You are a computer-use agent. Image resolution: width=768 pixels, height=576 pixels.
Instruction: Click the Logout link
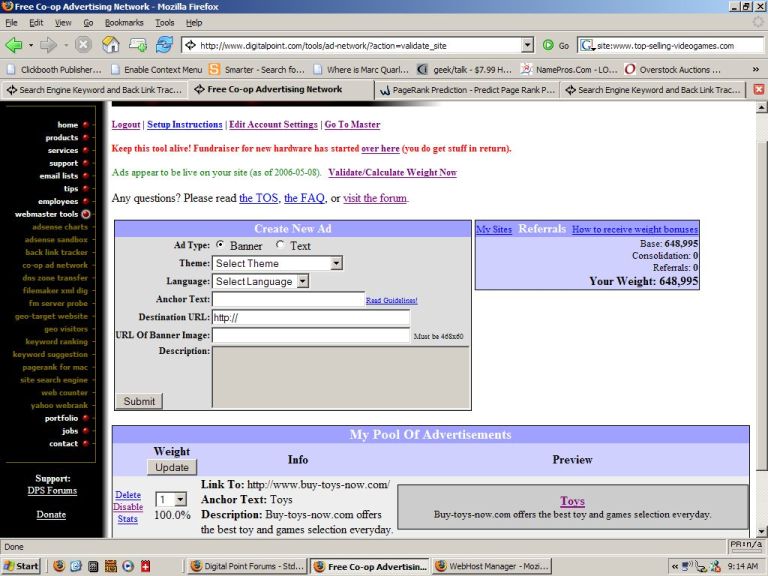pos(126,124)
